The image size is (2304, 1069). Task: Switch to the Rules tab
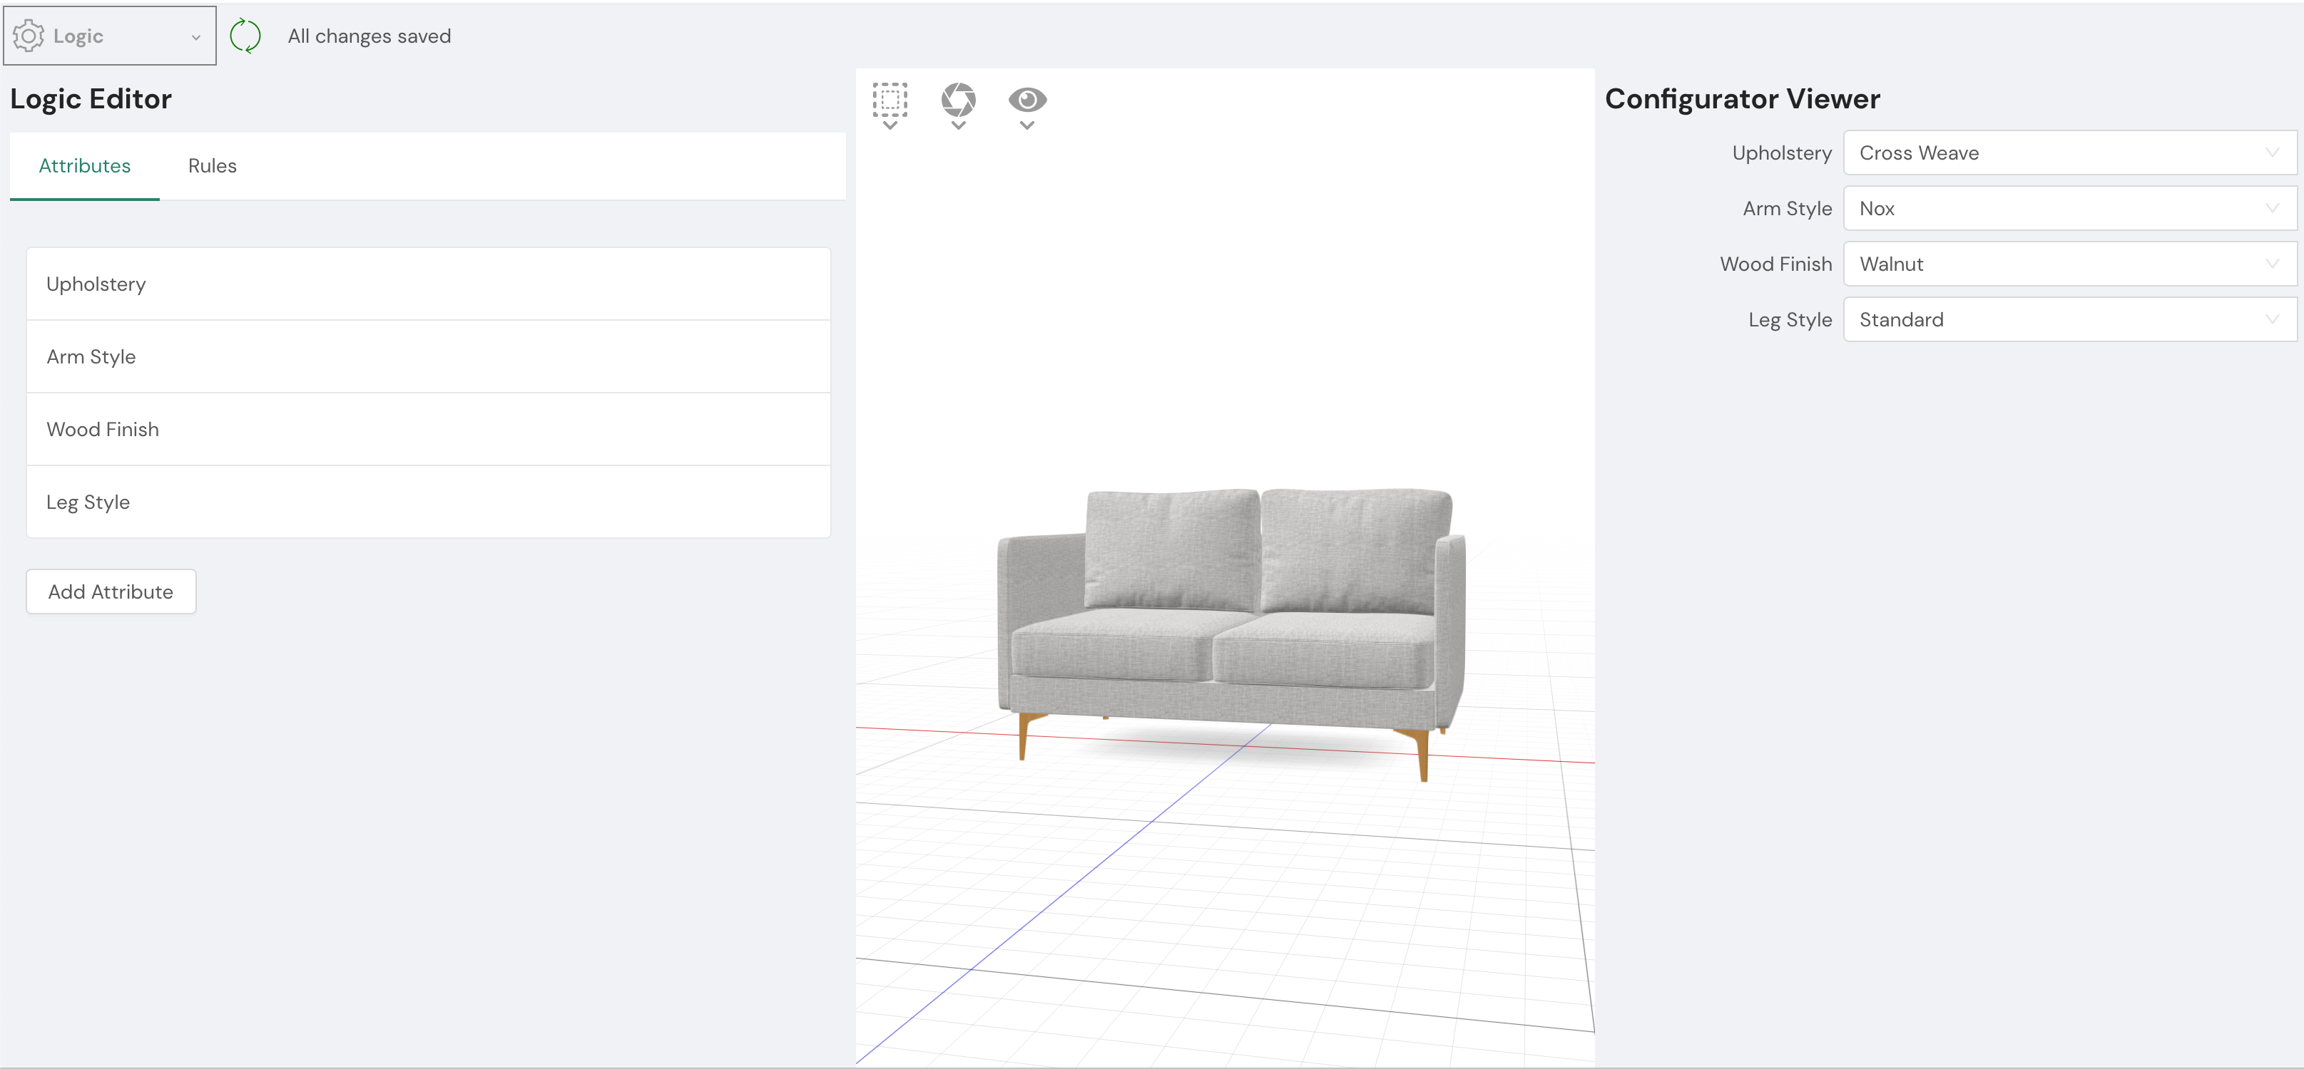(212, 166)
